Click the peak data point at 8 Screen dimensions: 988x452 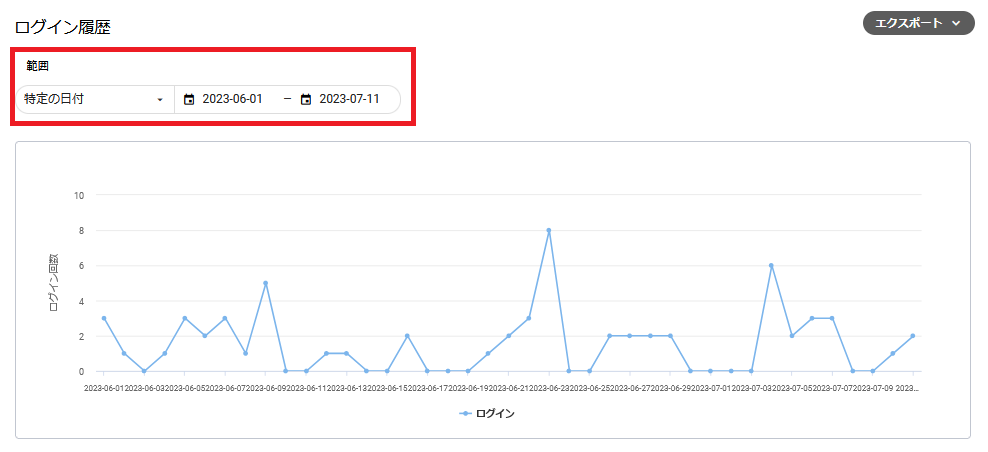point(549,230)
